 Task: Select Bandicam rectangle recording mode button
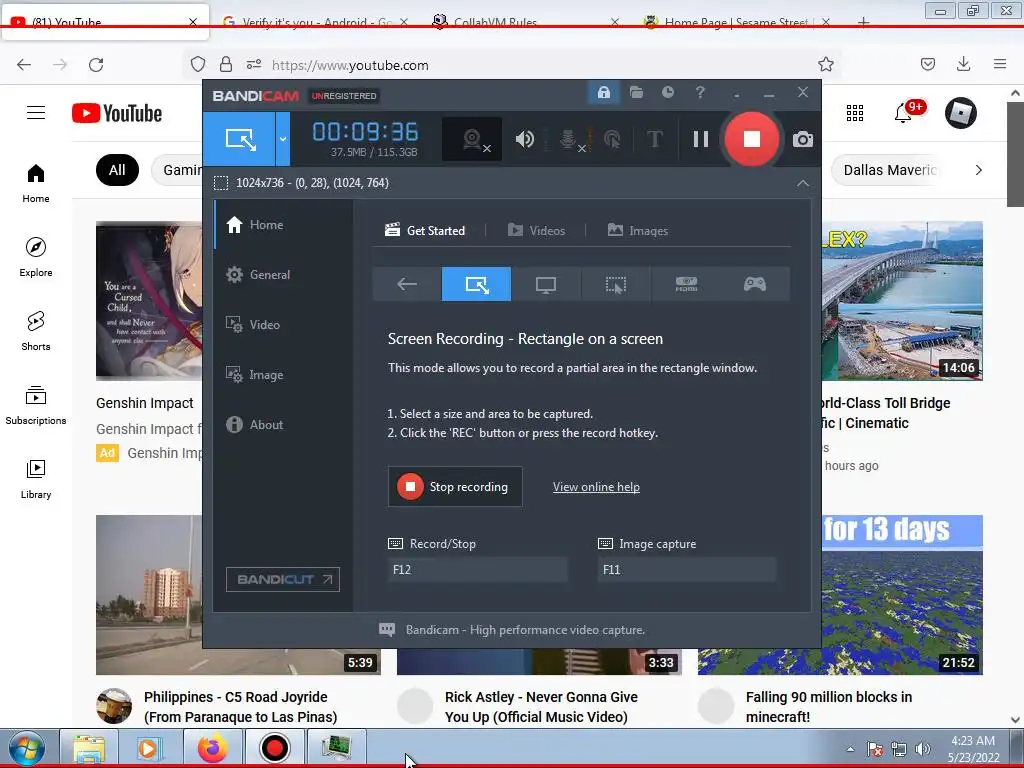[x=239, y=138]
